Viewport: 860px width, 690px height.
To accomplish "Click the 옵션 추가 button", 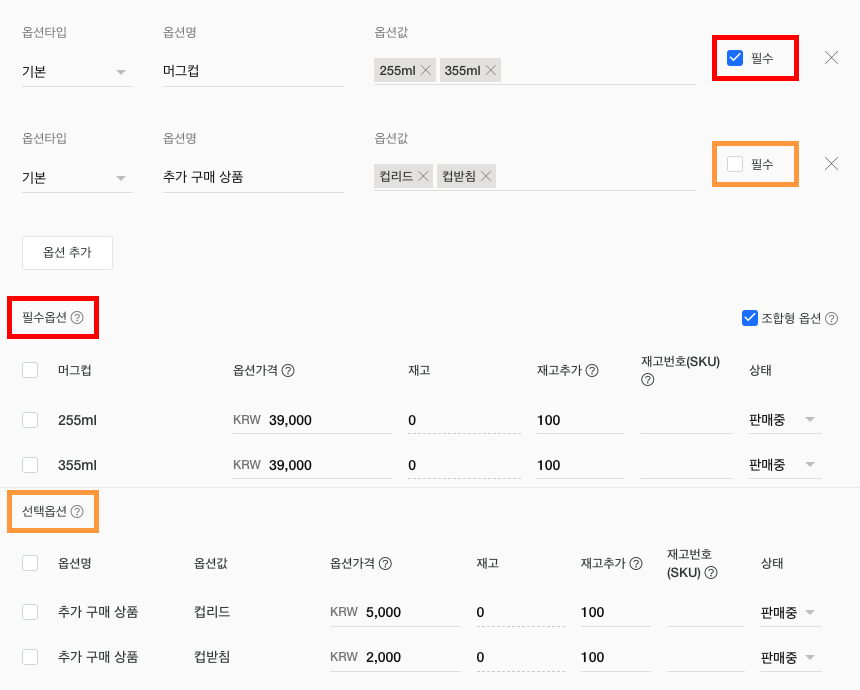I will (x=67, y=253).
